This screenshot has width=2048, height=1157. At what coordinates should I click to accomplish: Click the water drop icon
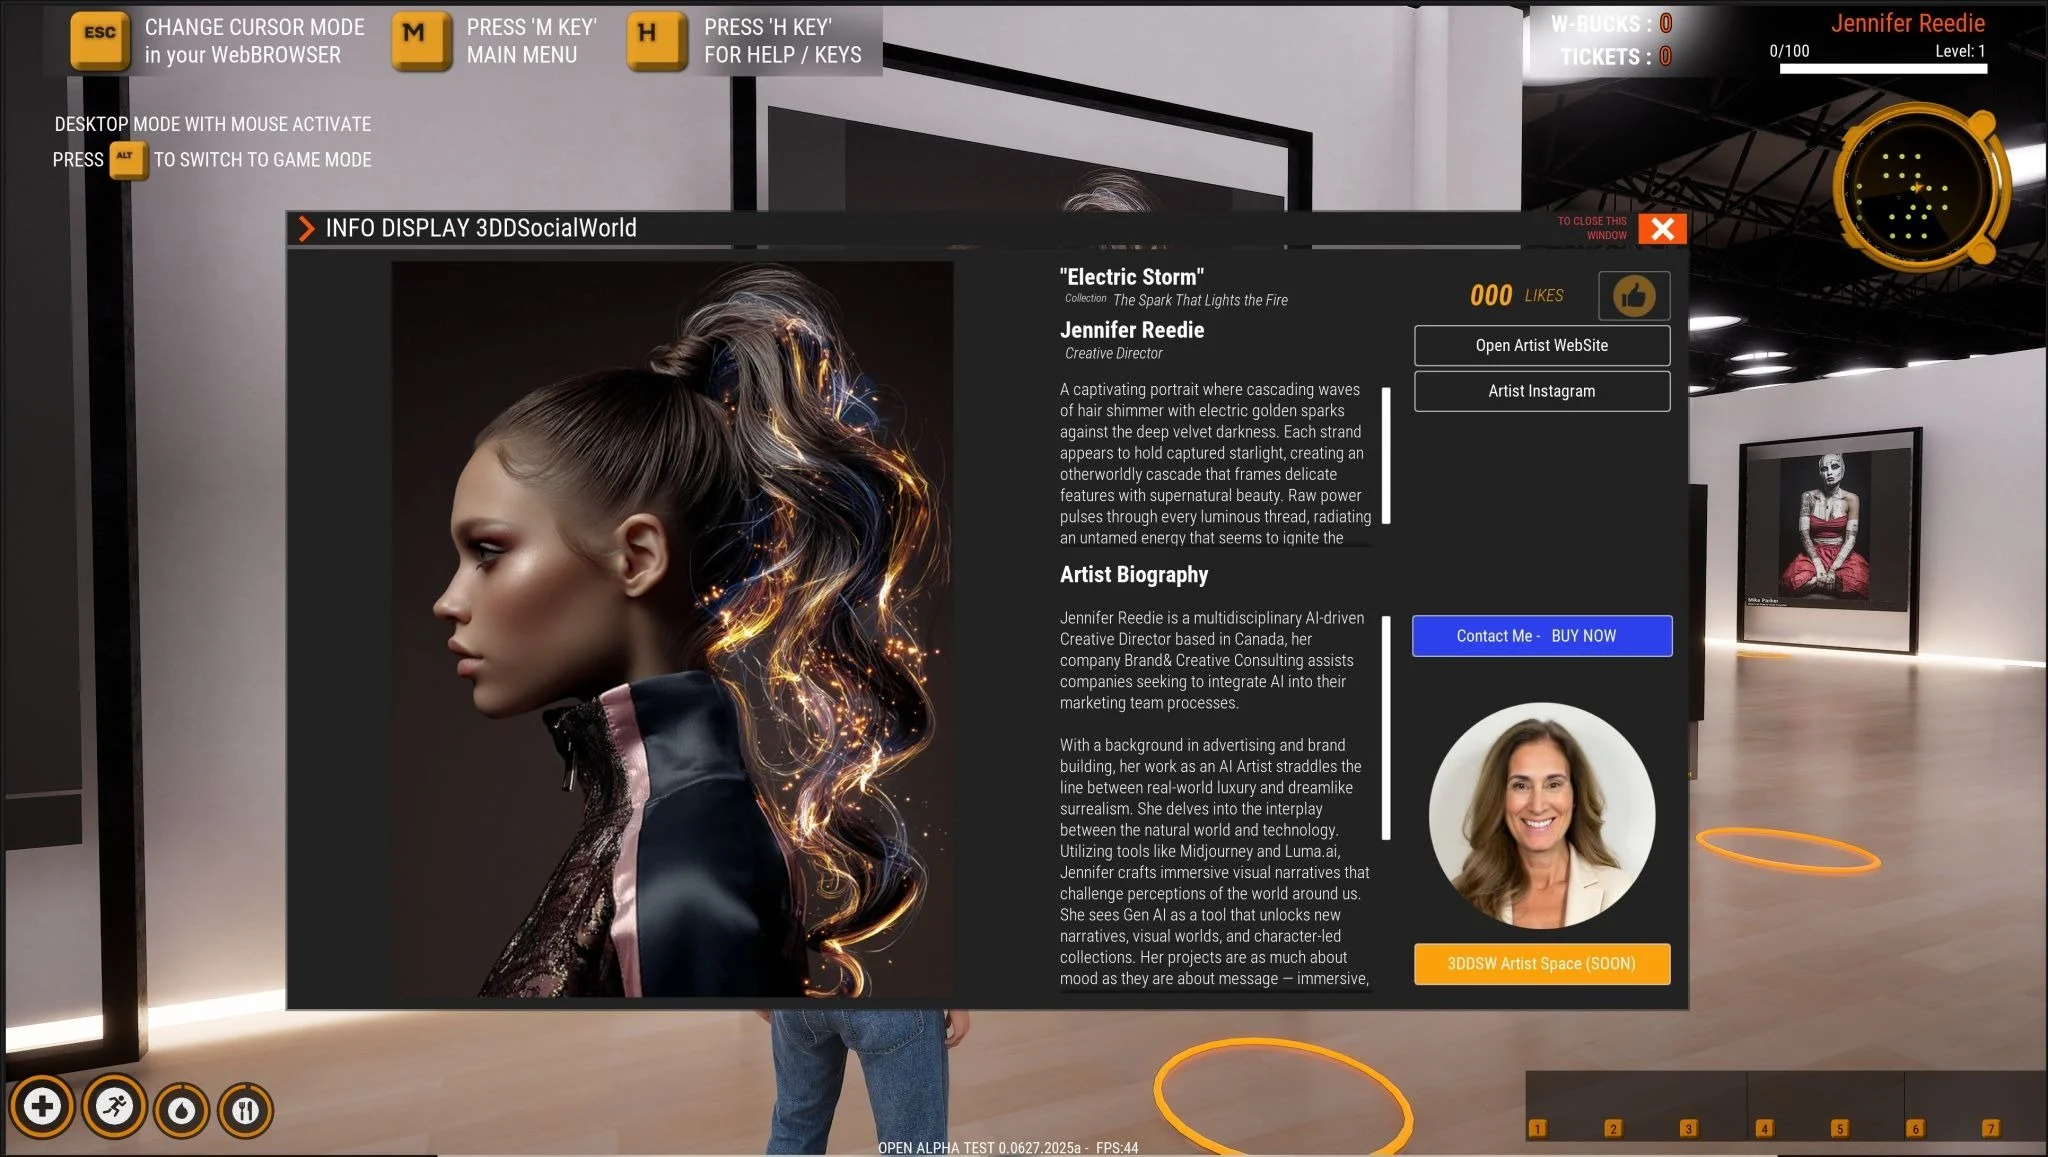[181, 1111]
